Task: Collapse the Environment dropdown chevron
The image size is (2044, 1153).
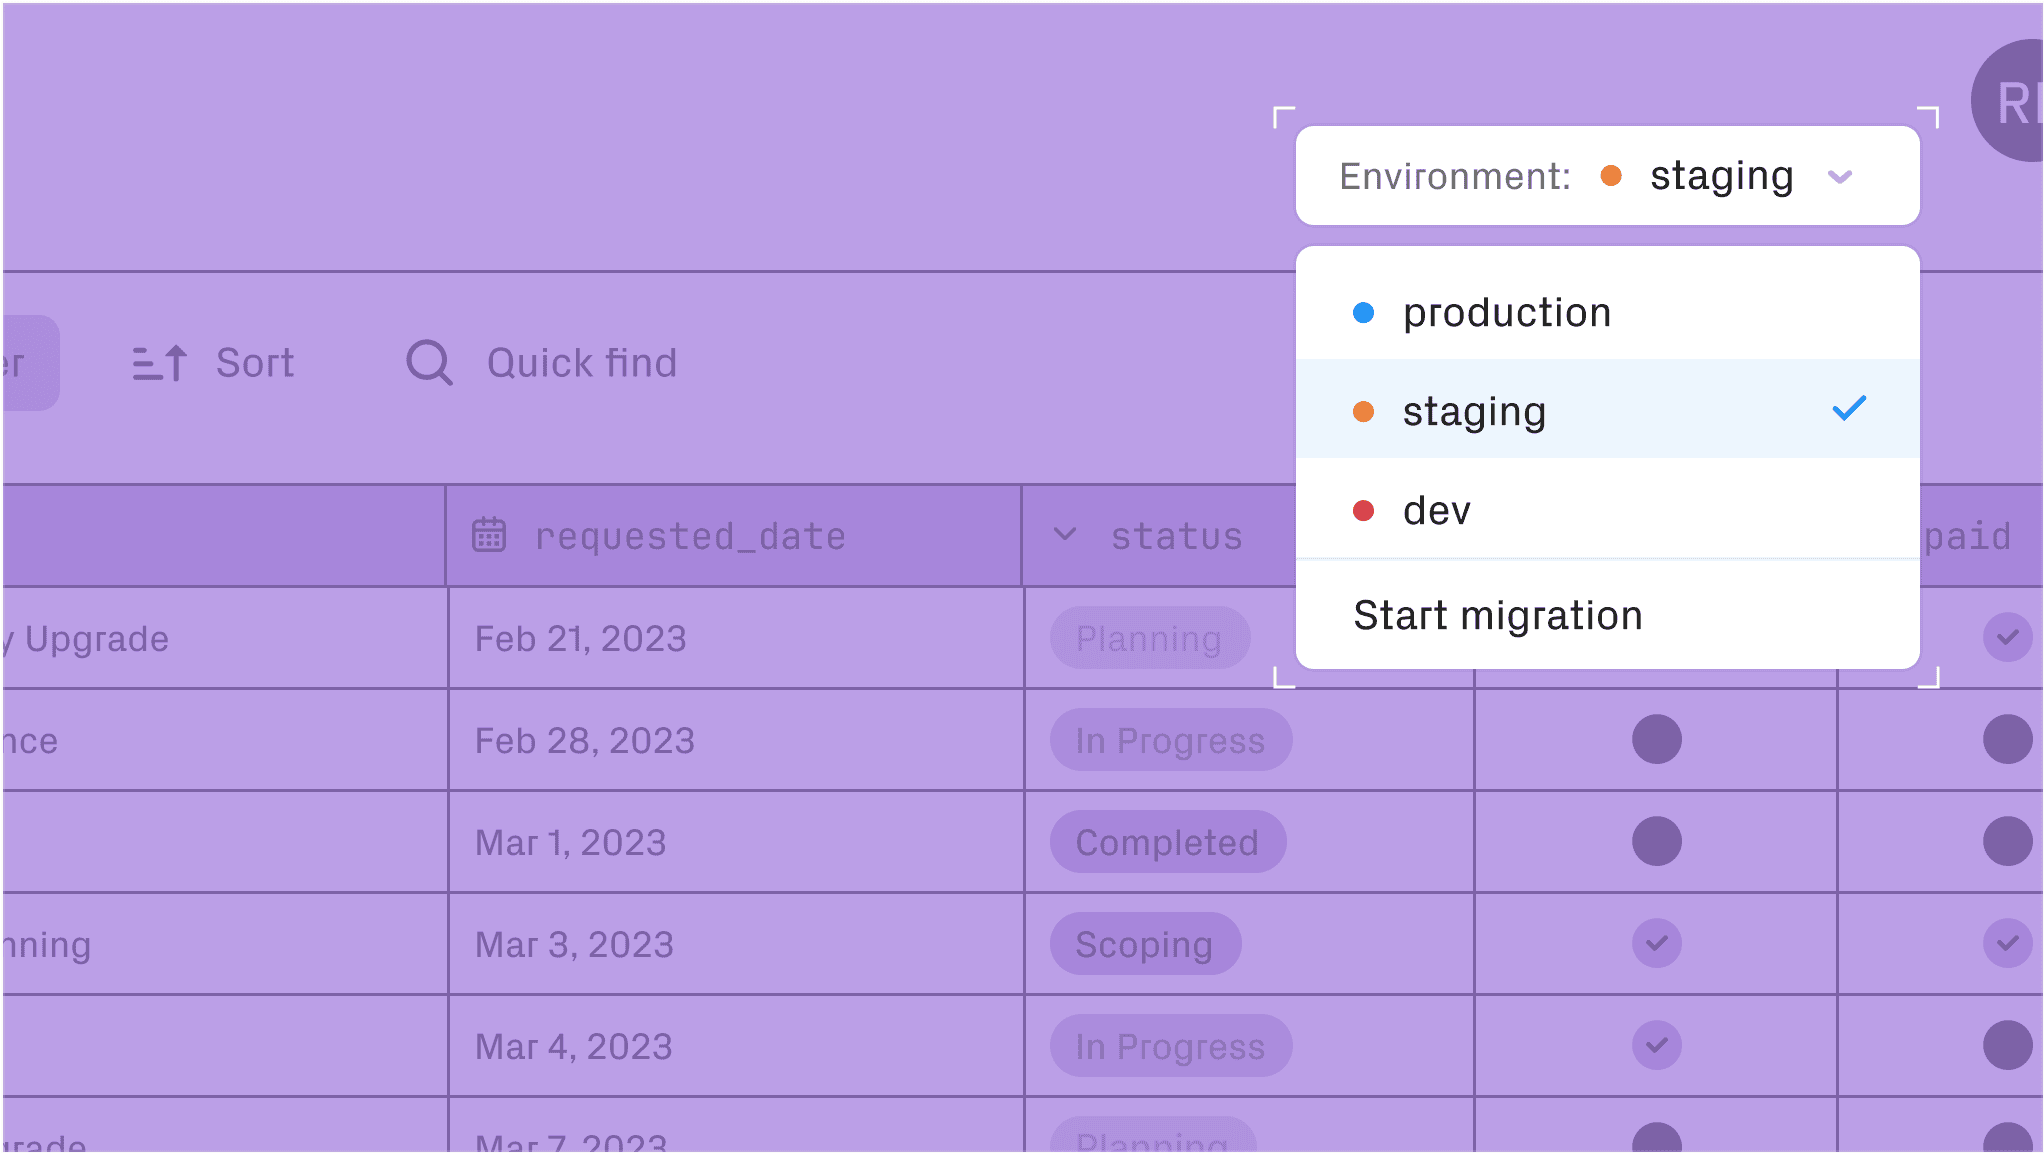Action: [1840, 177]
